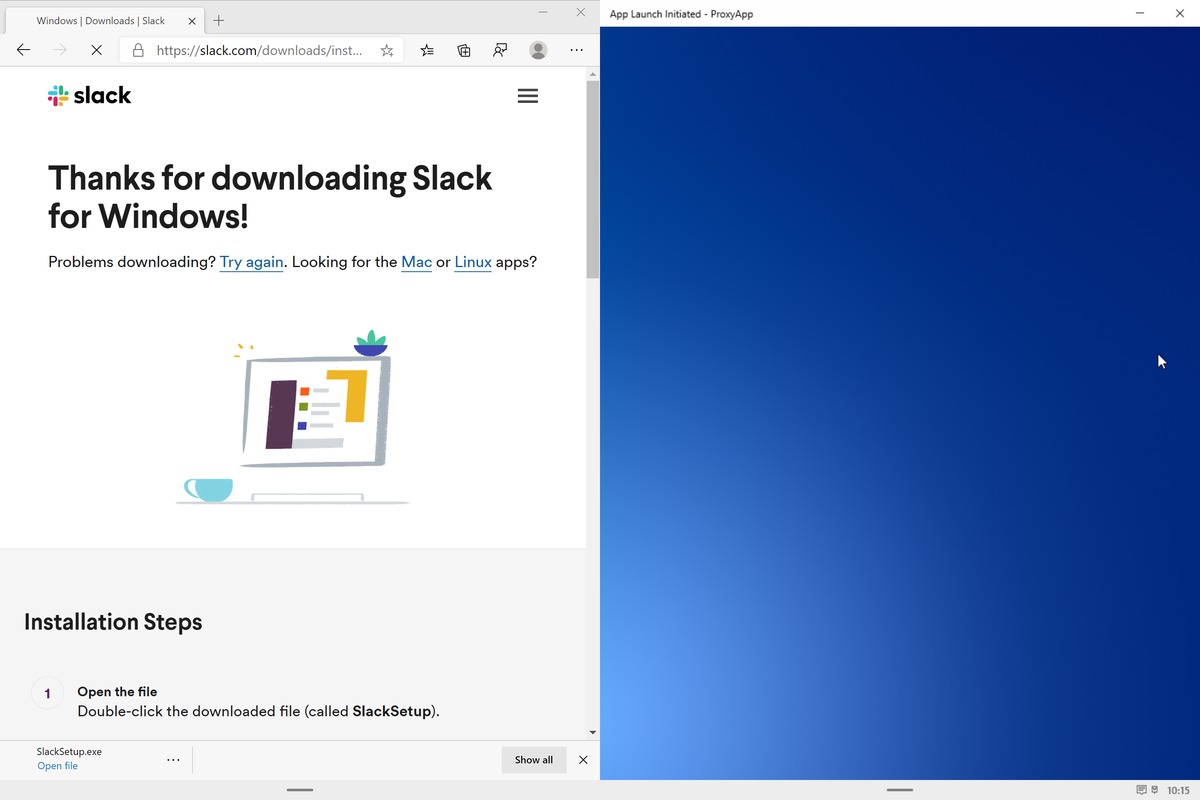Open Edge Settings and more menu
The height and width of the screenshot is (800, 1200).
click(576, 50)
